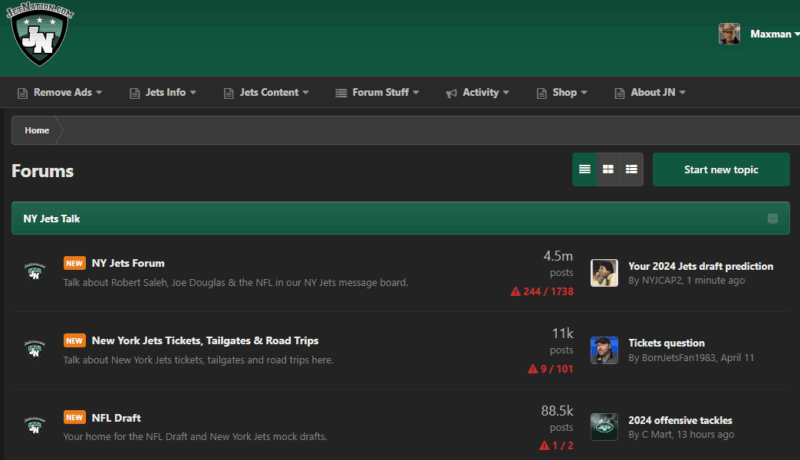
Task: Click NEW badge beside New York Jets Tickets
Action: click(x=74, y=341)
